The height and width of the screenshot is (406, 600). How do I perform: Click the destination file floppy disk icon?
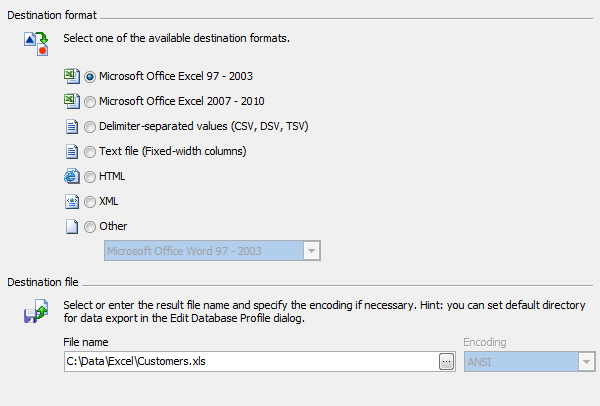pos(36,311)
